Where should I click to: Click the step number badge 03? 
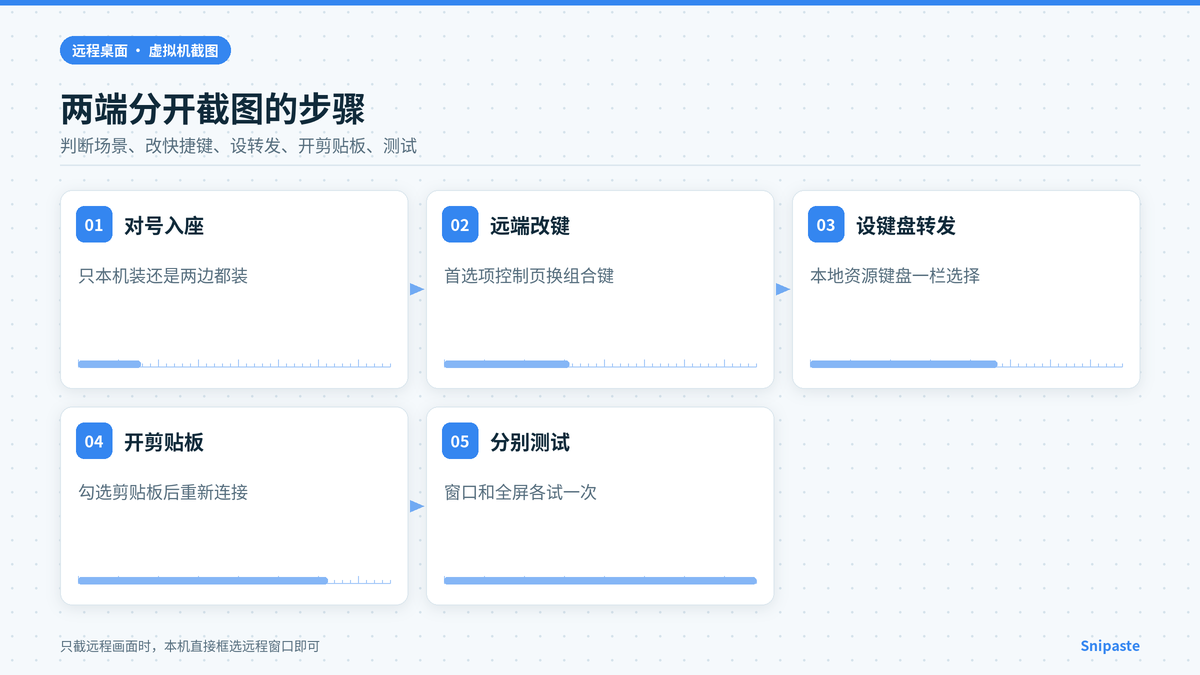pos(826,225)
